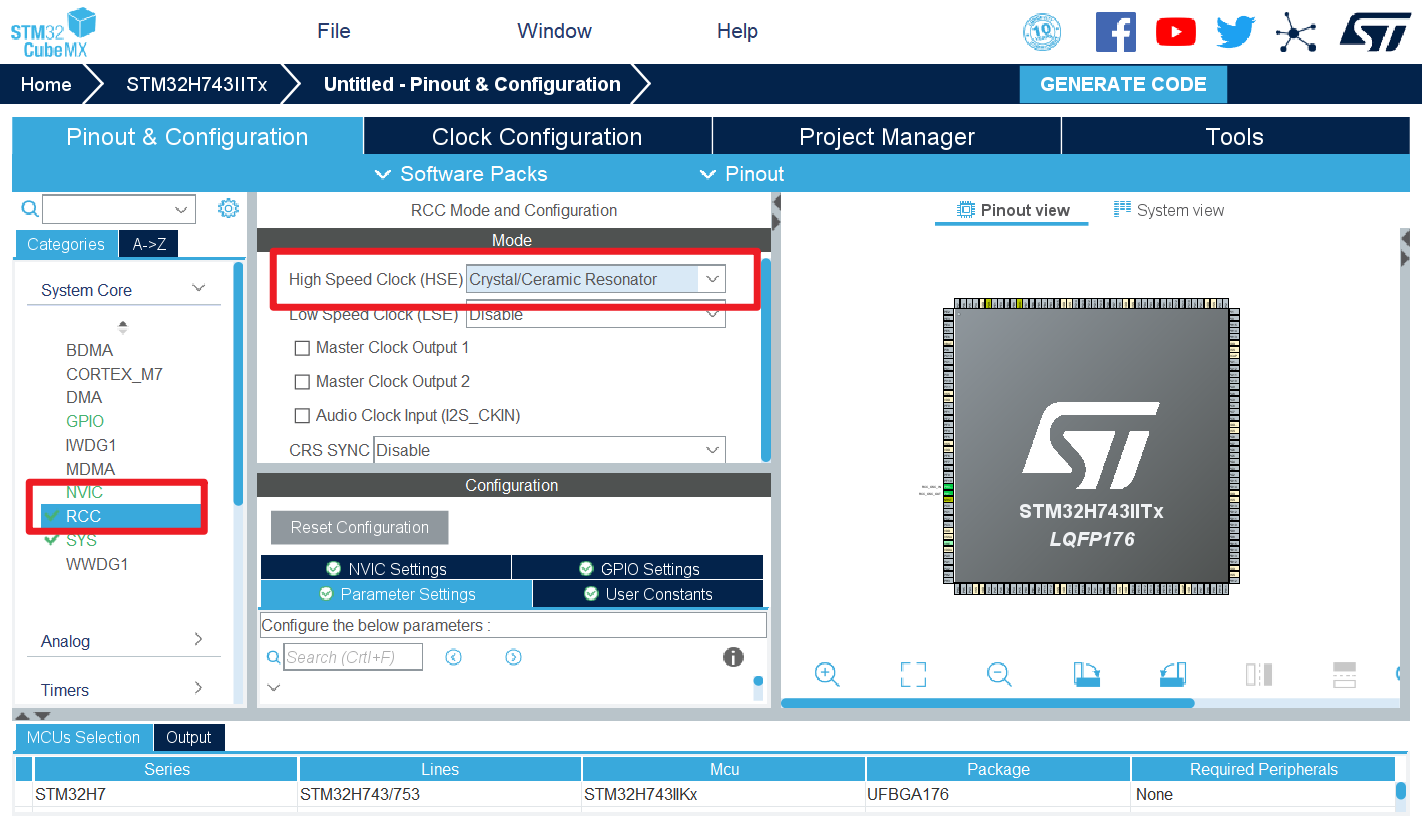Zoom out of the pinout view
The height and width of the screenshot is (828, 1422).
[x=999, y=674]
